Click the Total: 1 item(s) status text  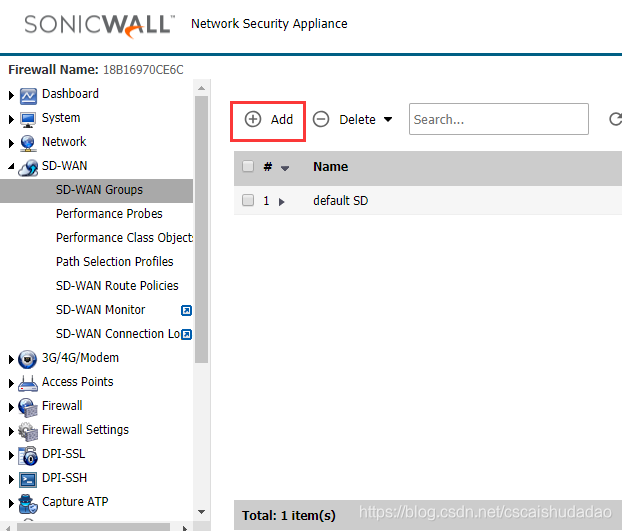(x=289, y=515)
